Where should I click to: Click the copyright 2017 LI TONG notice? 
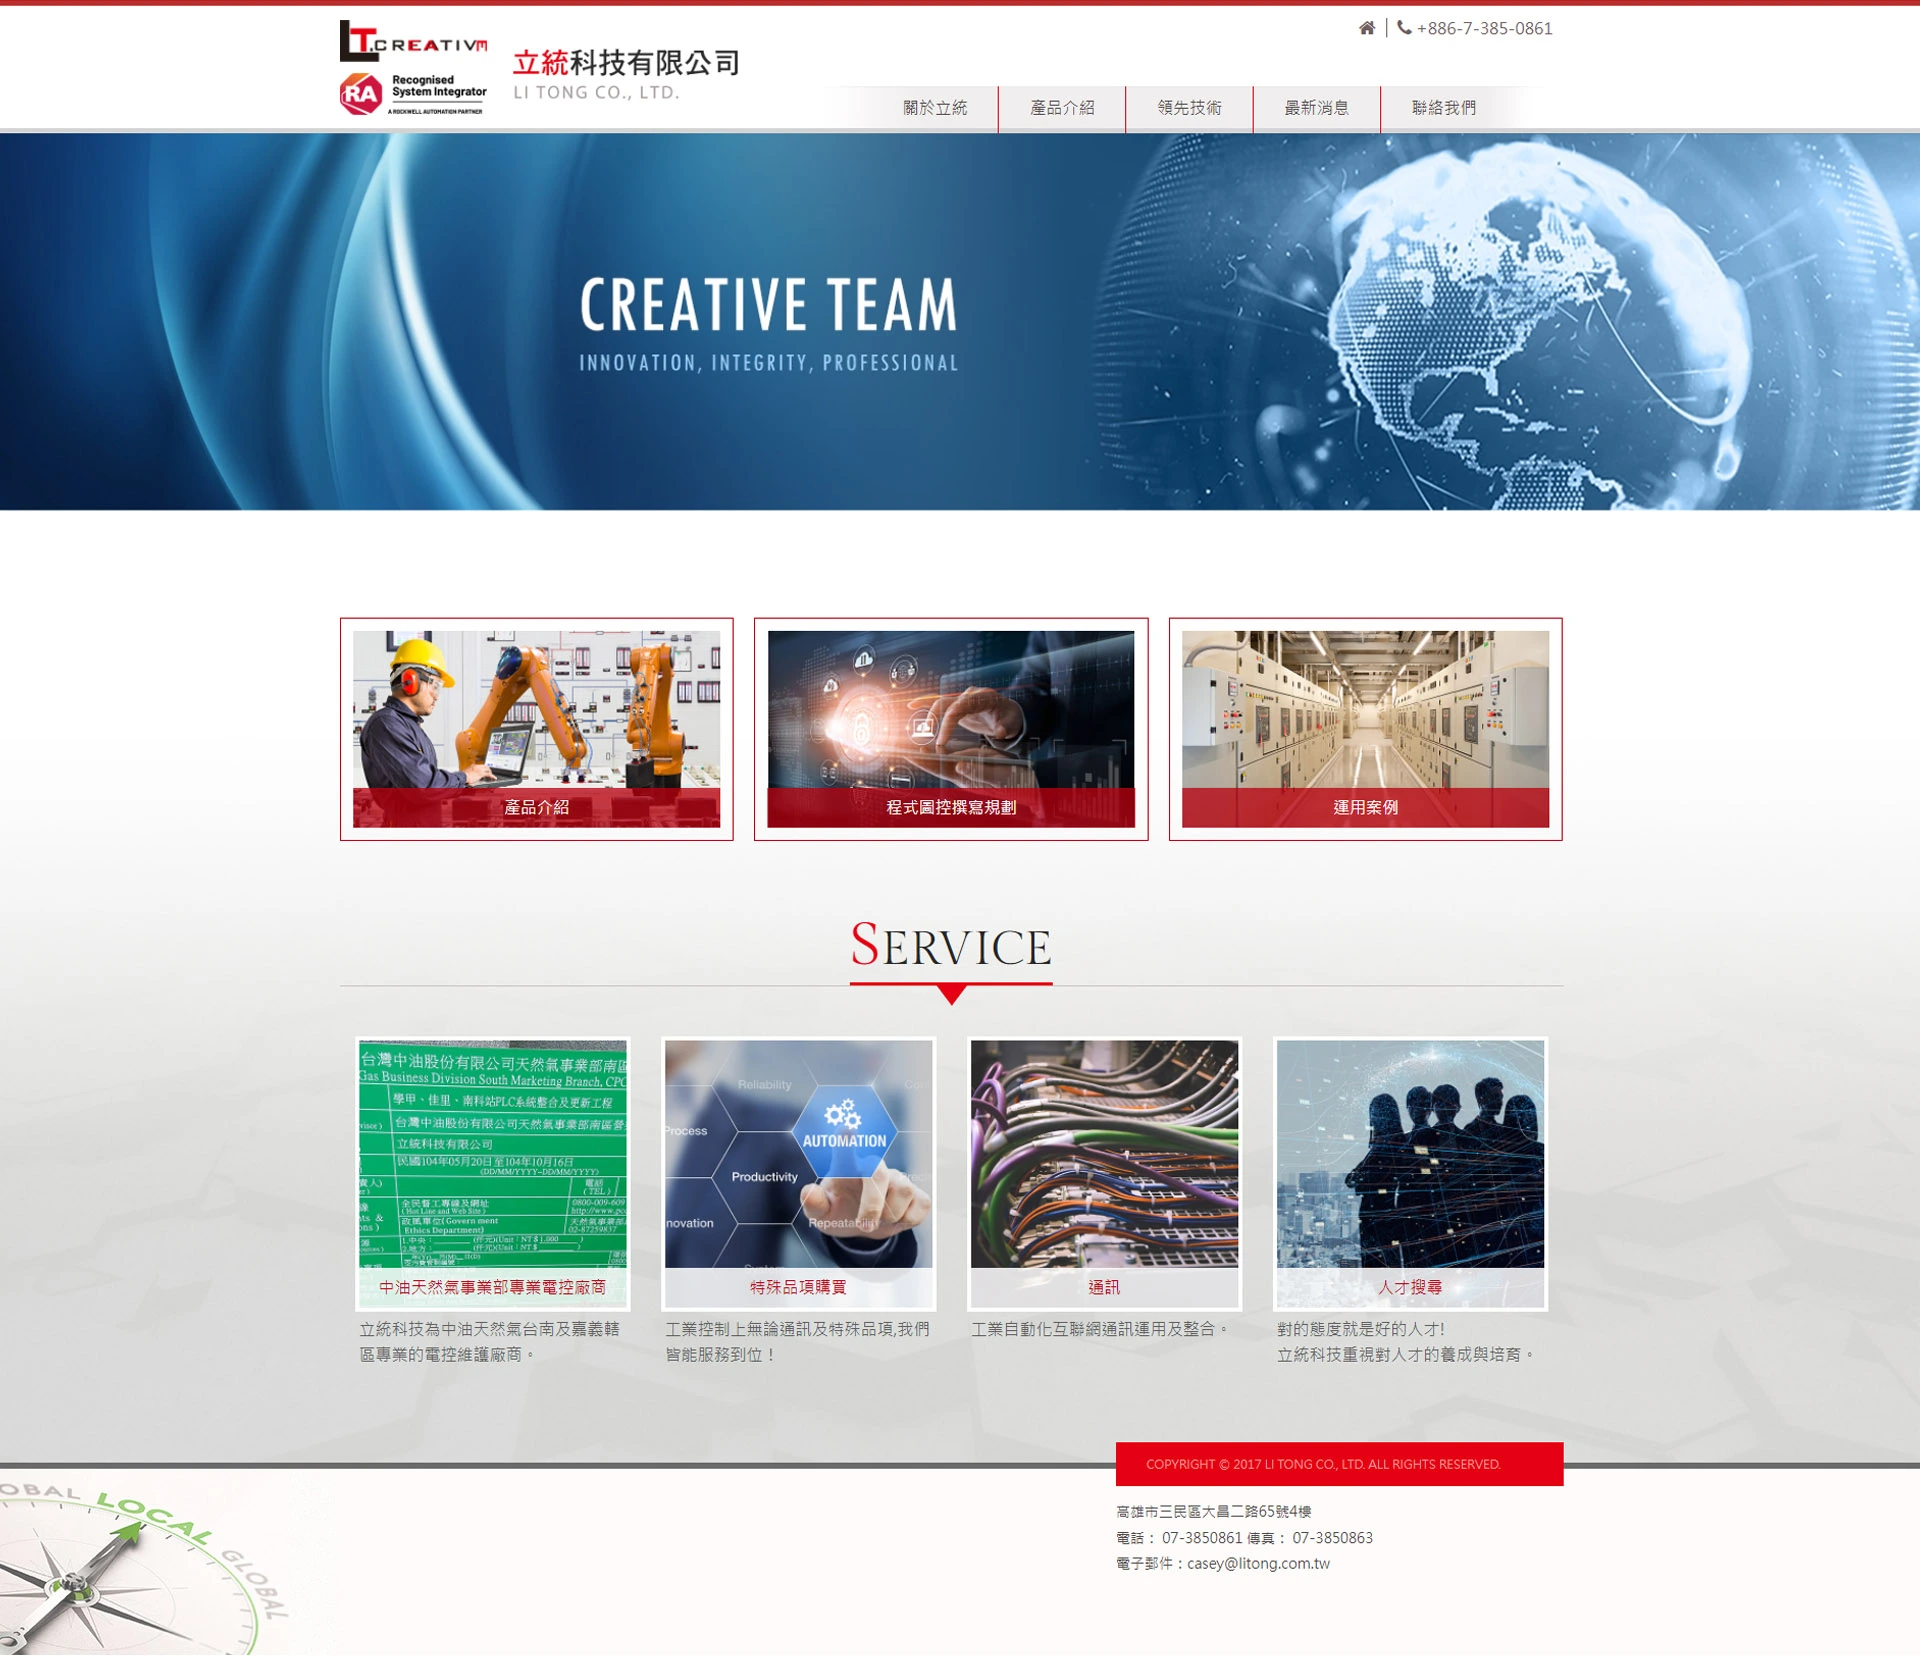click(x=1323, y=1464)
